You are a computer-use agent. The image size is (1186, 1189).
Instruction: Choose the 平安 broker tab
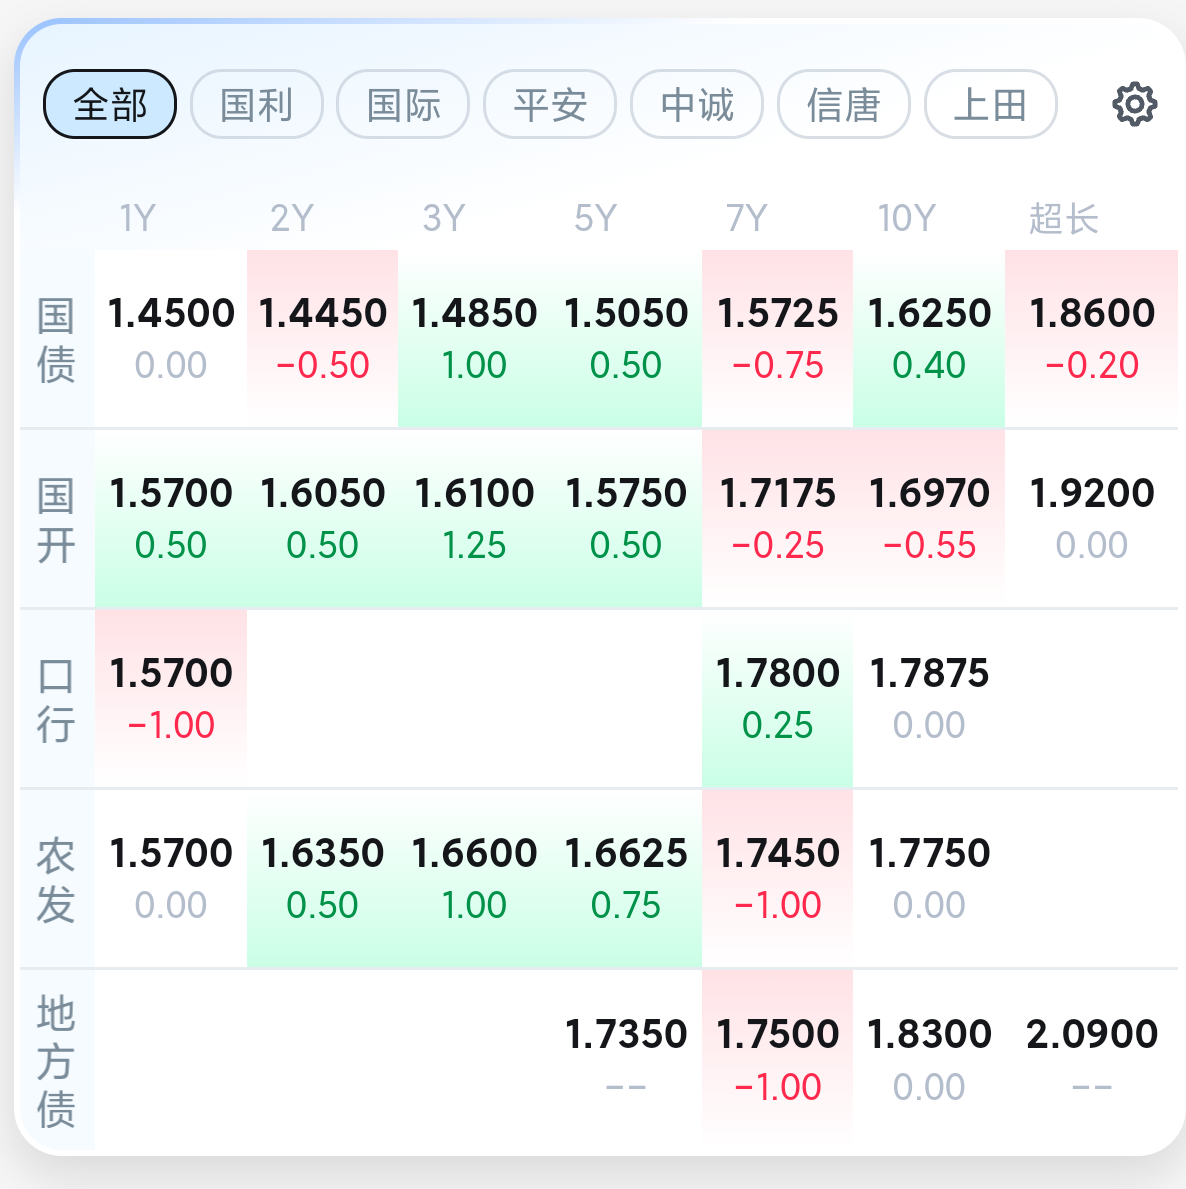point(551,104)
